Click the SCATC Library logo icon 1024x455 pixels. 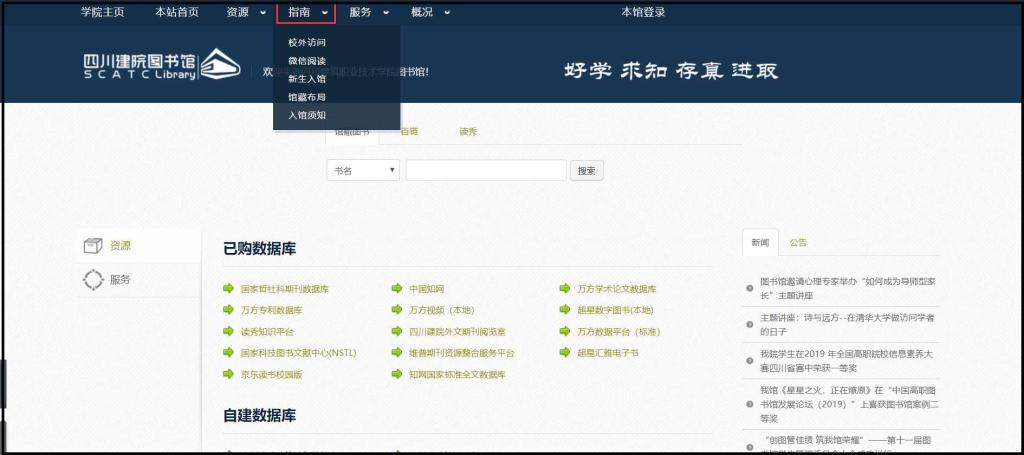click(x=220, y=65)
